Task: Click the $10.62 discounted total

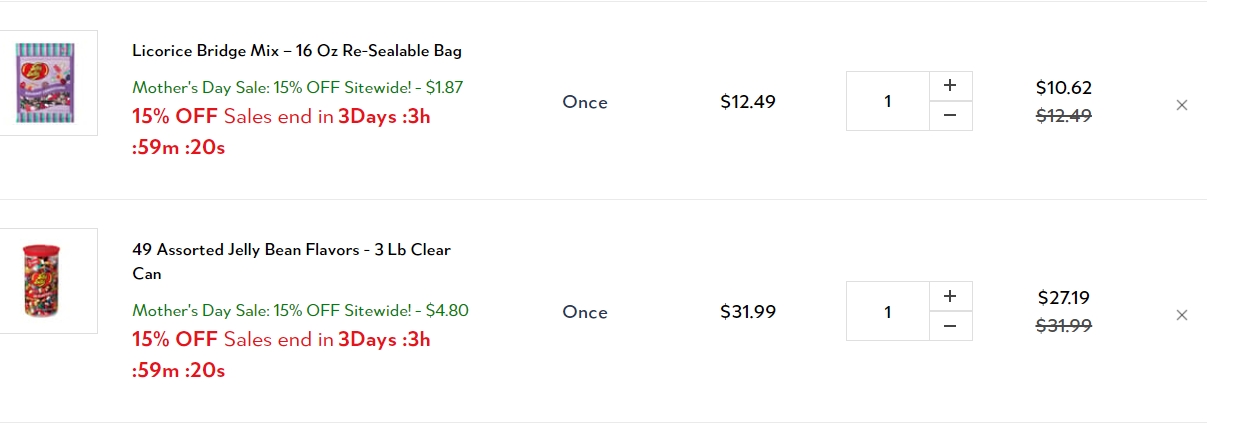Action: click(x=1063, y=88)
